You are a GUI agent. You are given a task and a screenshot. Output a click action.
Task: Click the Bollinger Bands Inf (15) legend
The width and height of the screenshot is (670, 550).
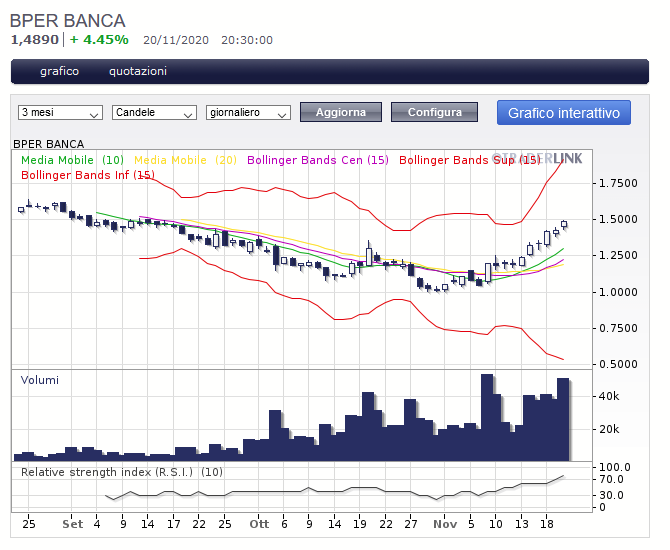click(88, 175)
